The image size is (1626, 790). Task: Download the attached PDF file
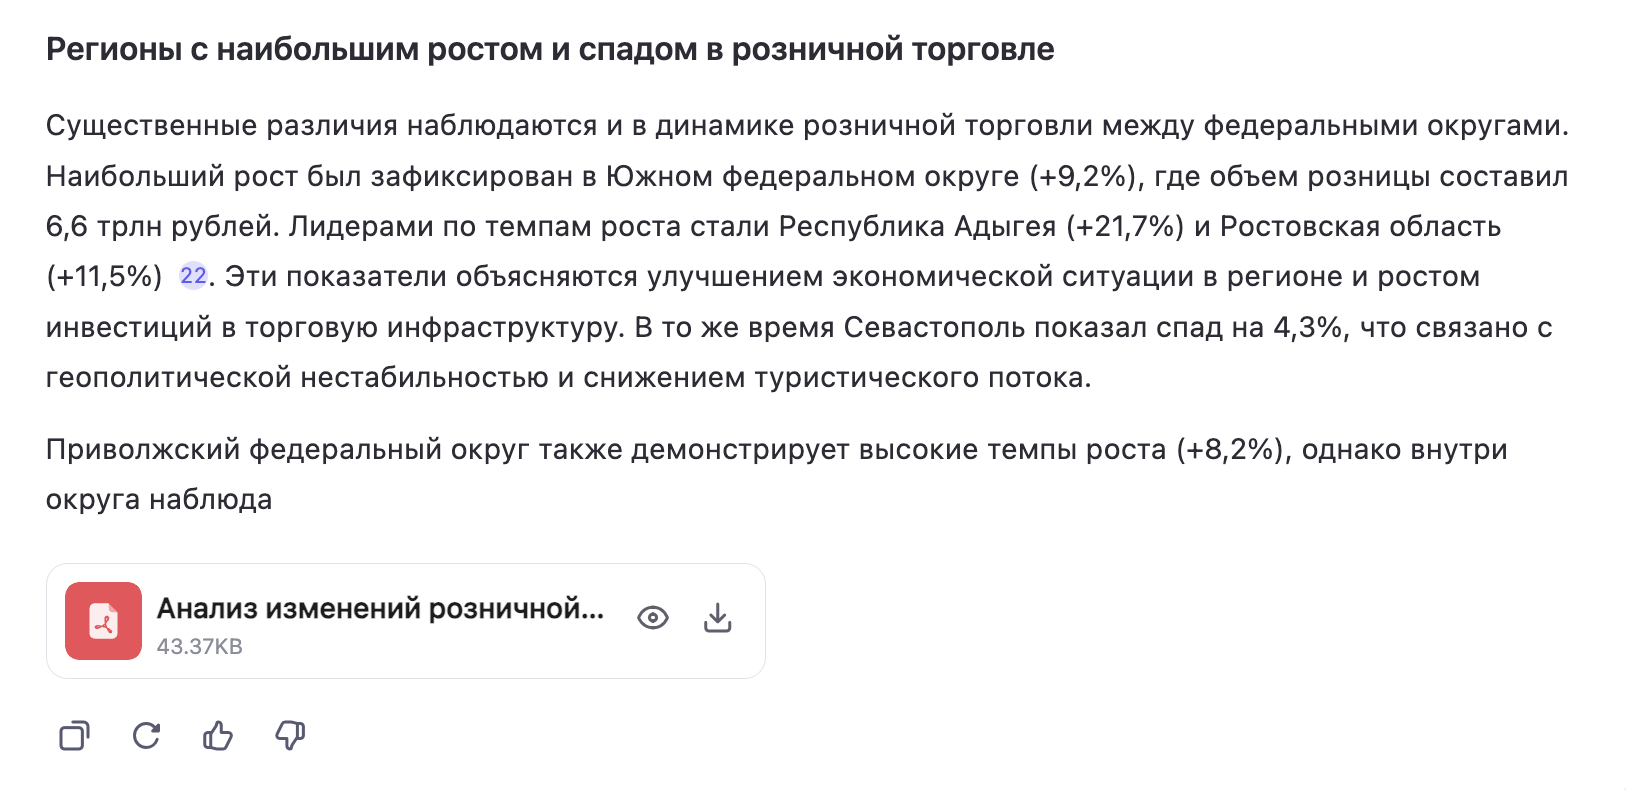(x=717, y=618)
